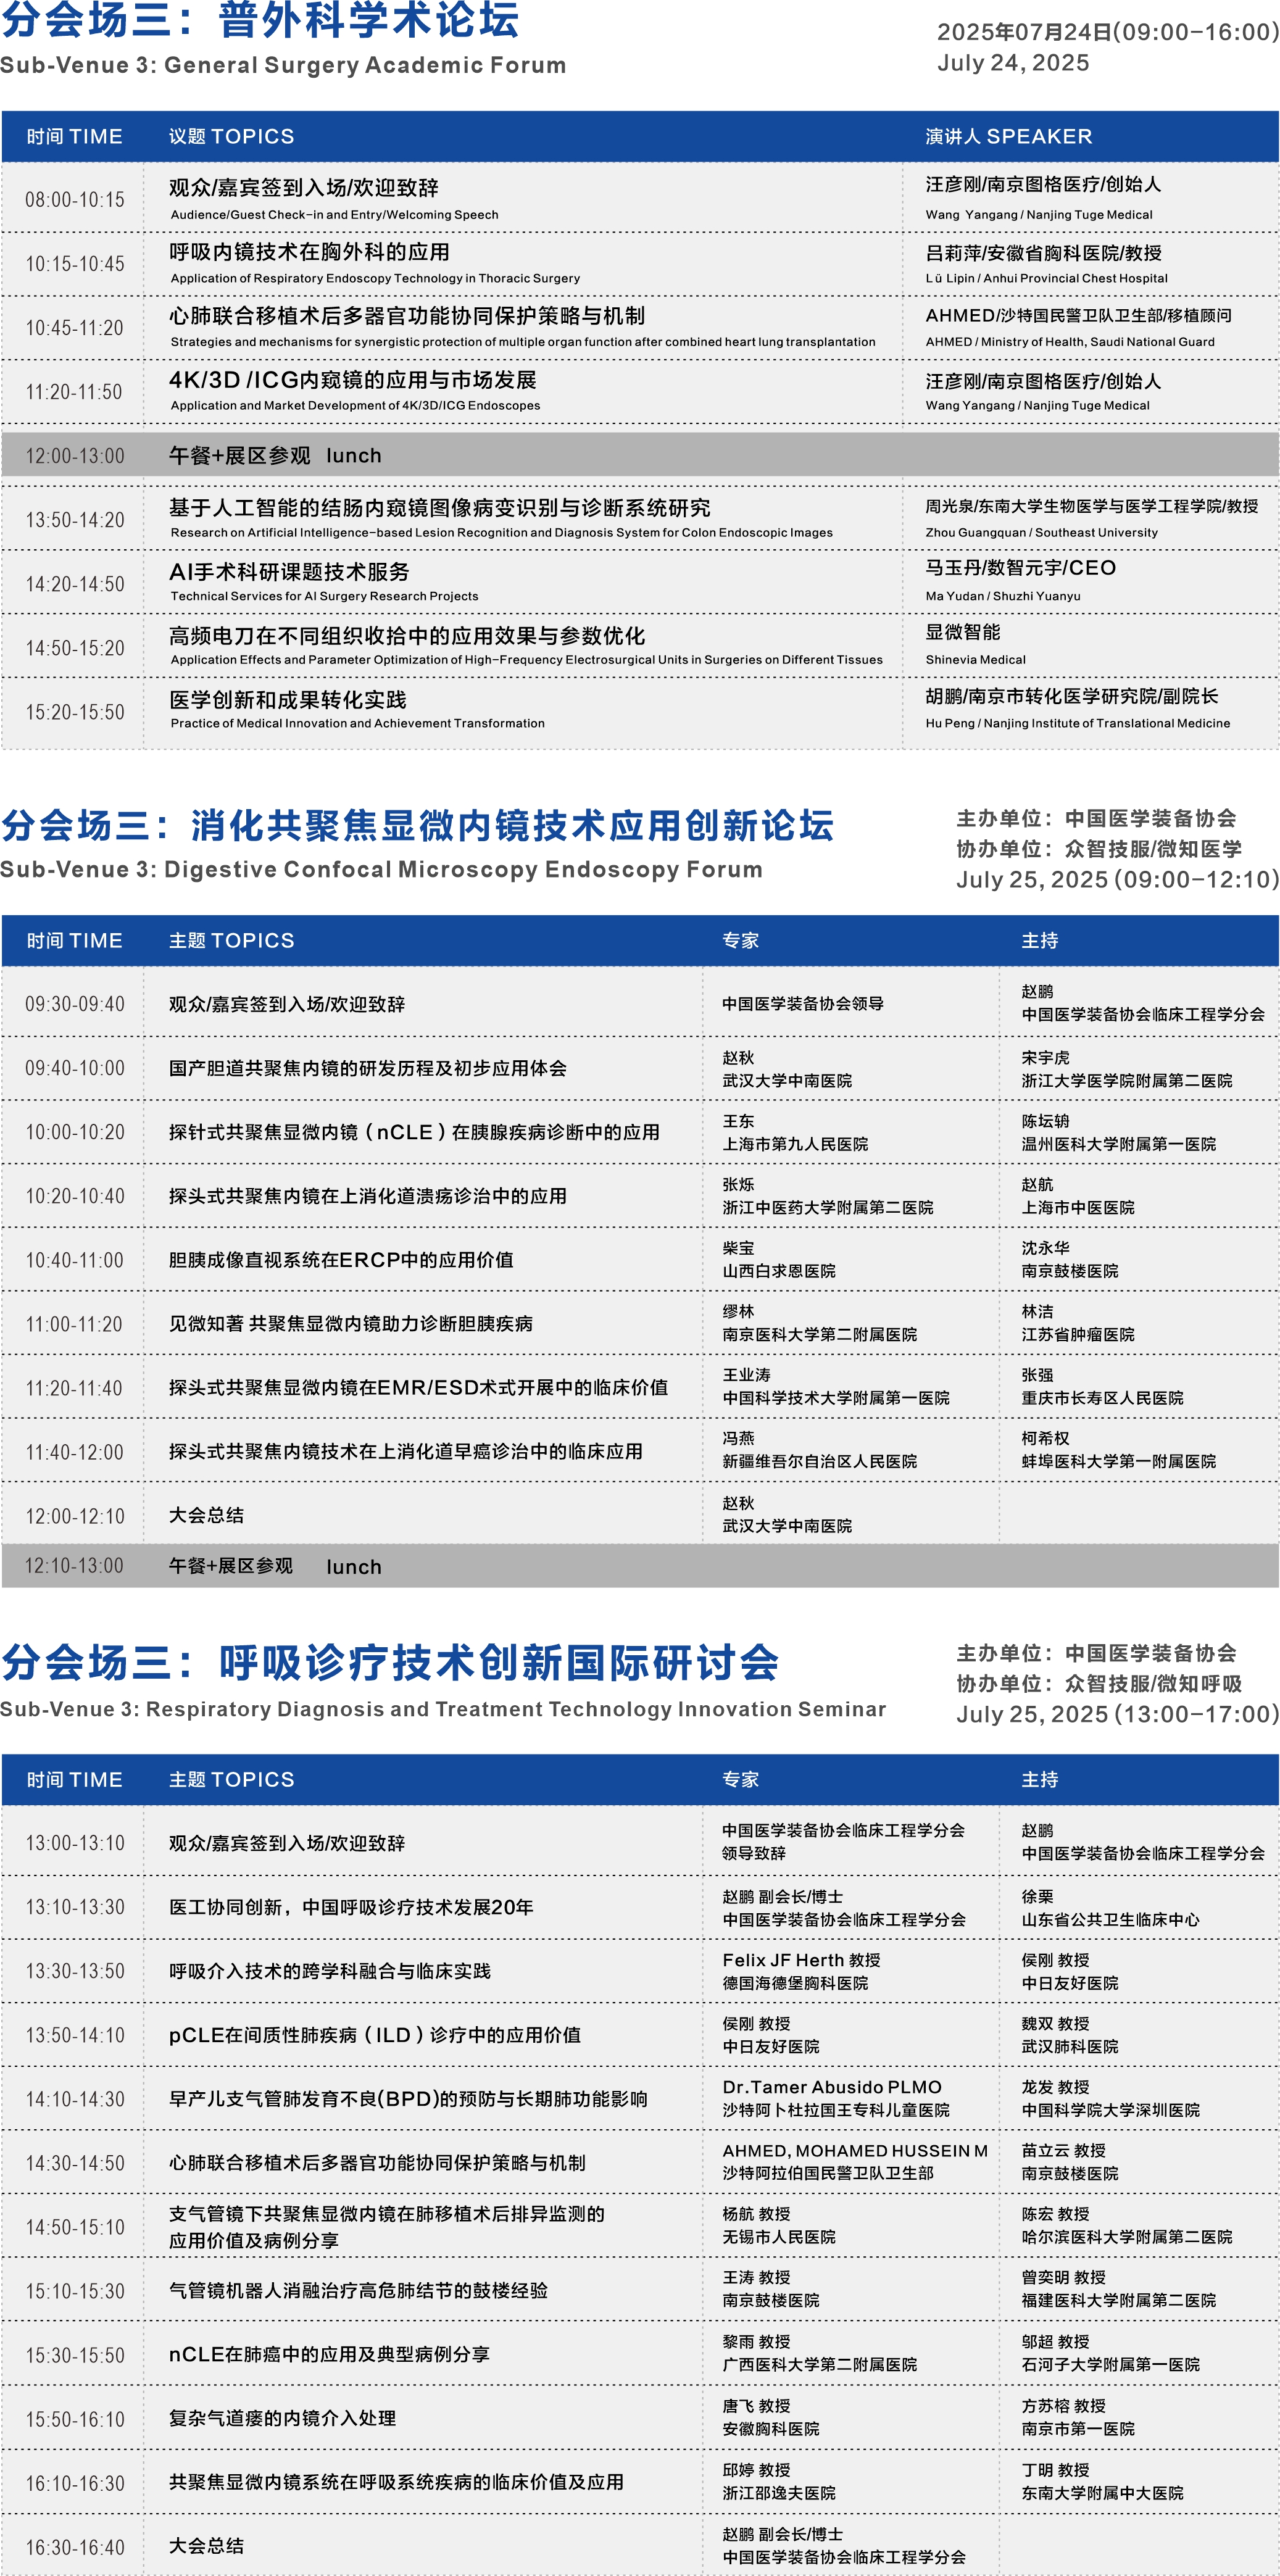Click the '分会场三：普外科学术论坛' heading
Viewport: 1280px width, 2576px height.
(x=261, y=21)
